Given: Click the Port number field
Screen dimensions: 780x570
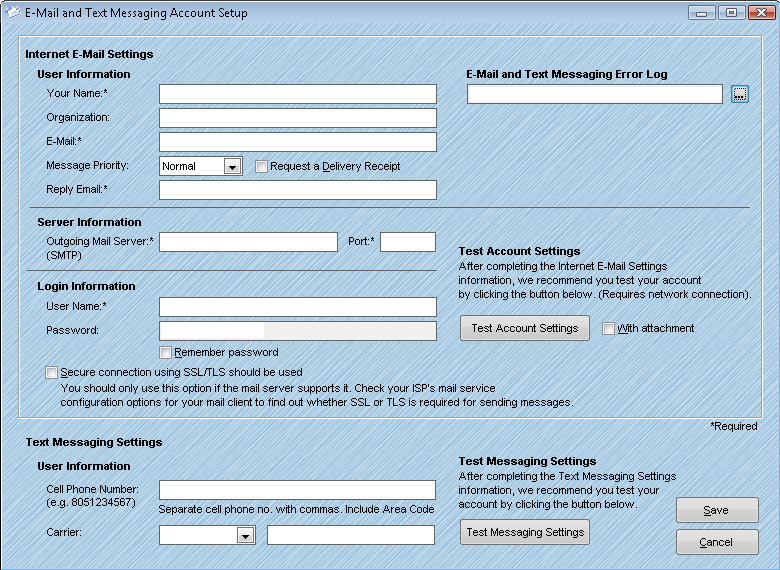Looking at the screenshot, I should [x=408, y=242].
